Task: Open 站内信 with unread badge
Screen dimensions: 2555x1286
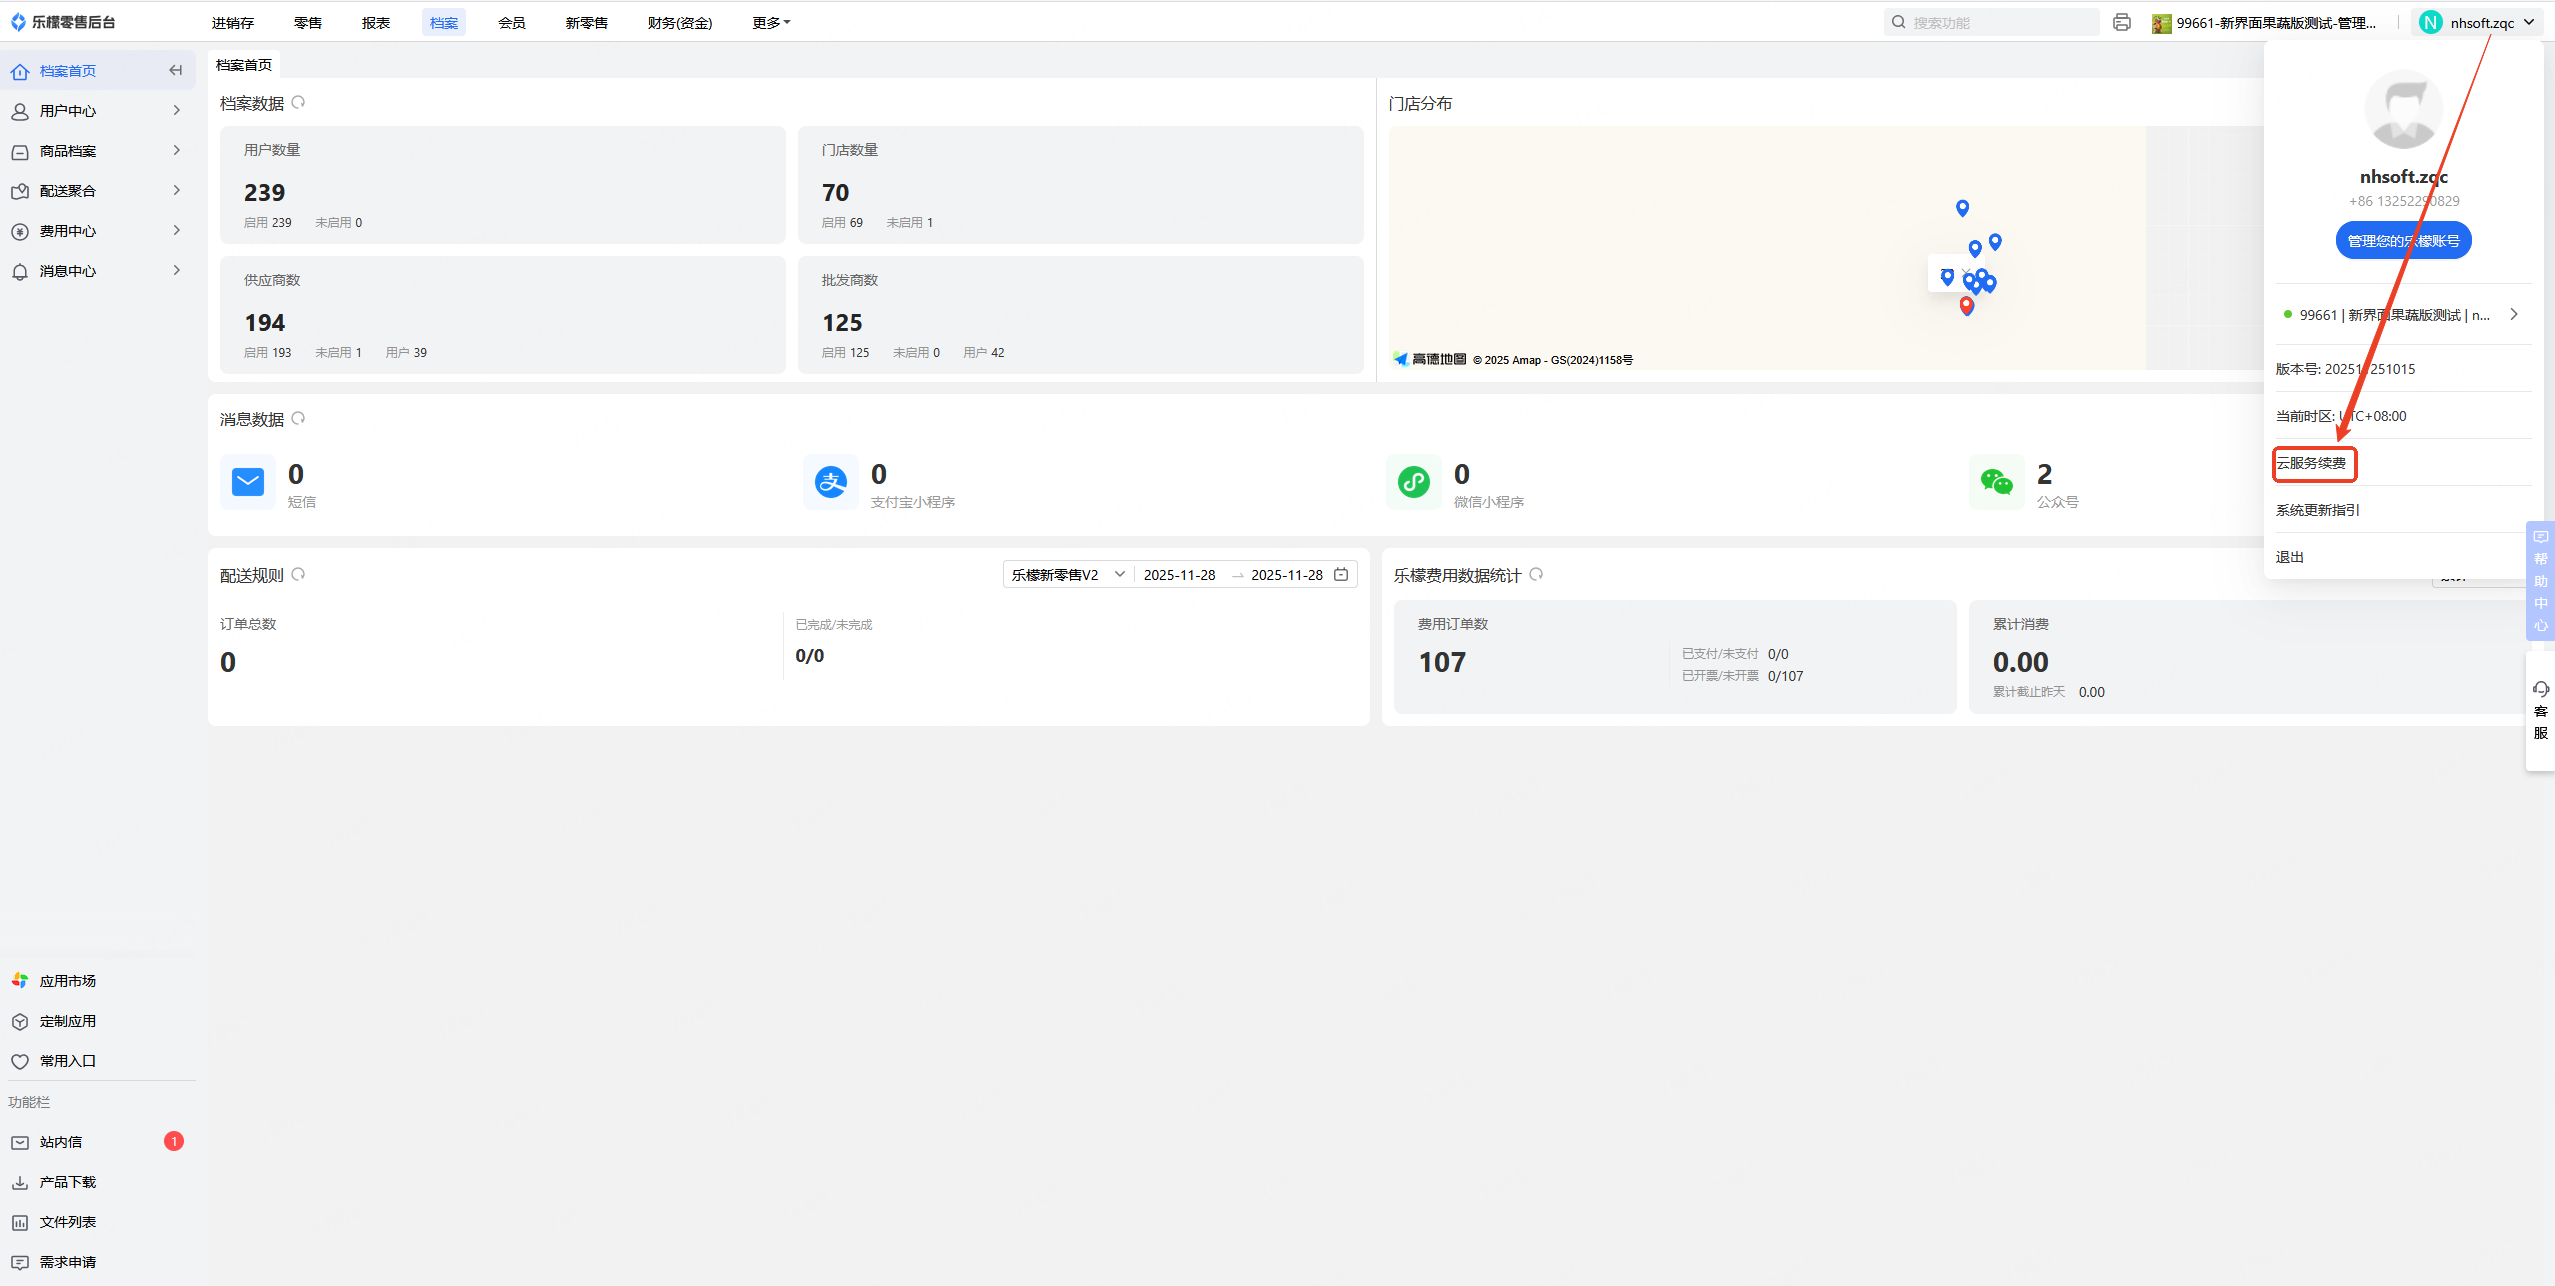Action: [62, 1142]
